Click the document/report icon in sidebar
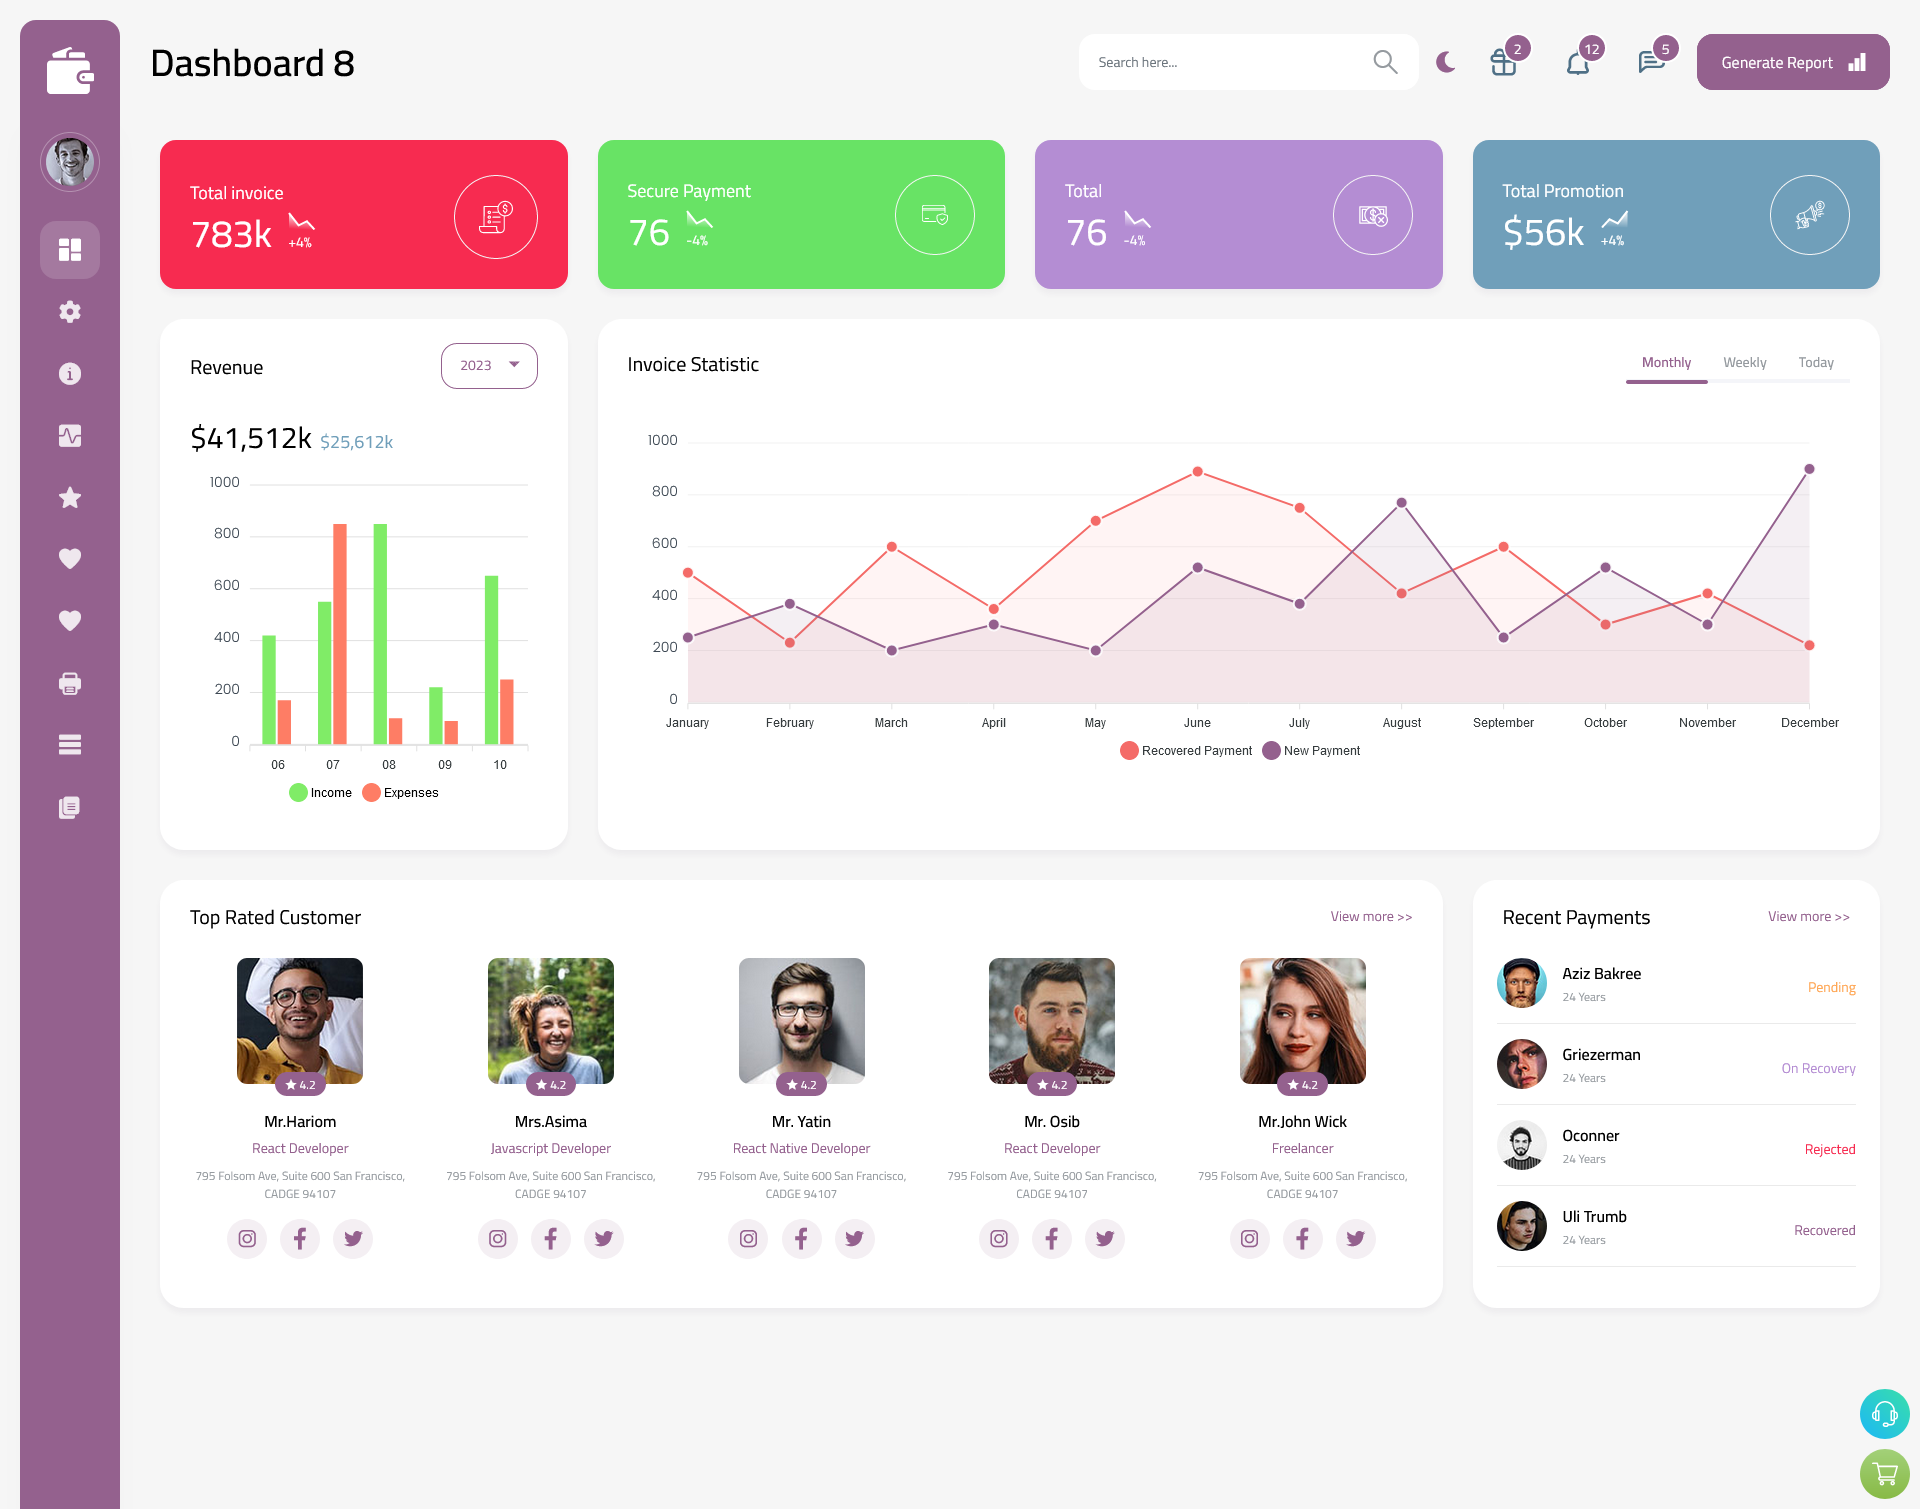1920x1509 pixels. [x=70, y=808]
